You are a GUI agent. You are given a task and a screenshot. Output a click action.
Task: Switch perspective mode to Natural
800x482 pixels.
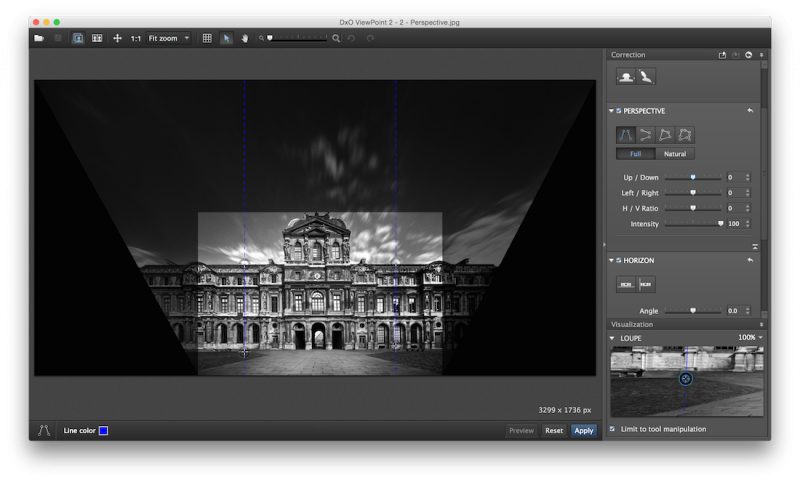[x=675, y=154]
